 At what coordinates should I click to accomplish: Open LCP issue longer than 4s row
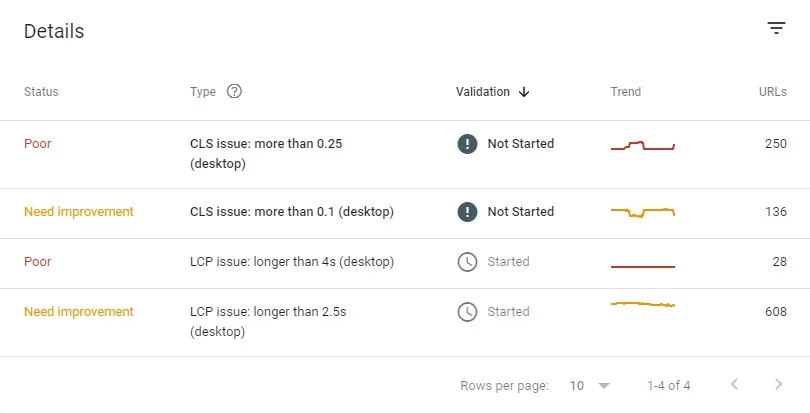pos(292,262)
